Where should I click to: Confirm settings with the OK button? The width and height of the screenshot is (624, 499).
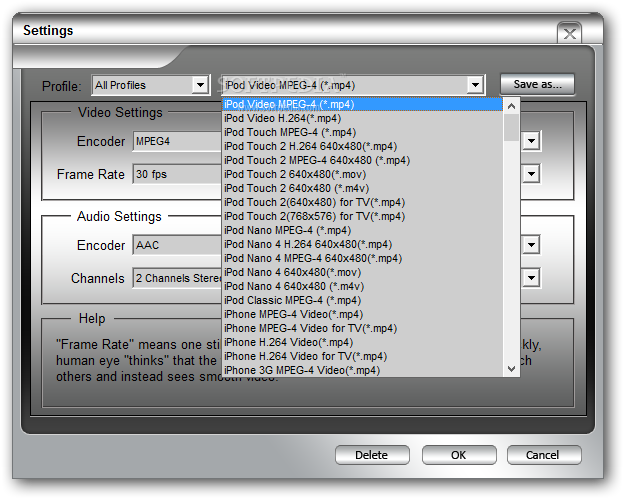(459, 455)
